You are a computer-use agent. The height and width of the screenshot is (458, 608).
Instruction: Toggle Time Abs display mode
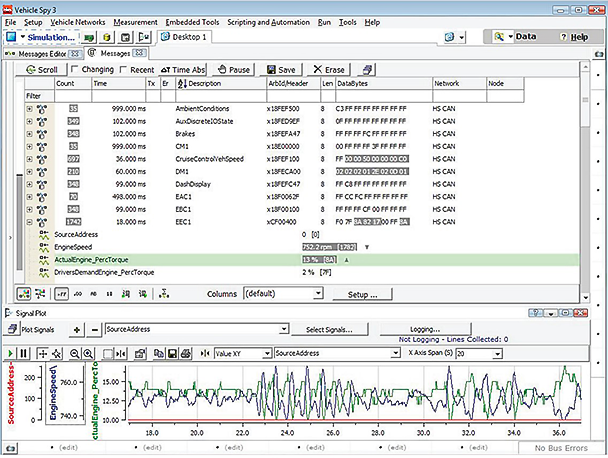pos(183,70)
